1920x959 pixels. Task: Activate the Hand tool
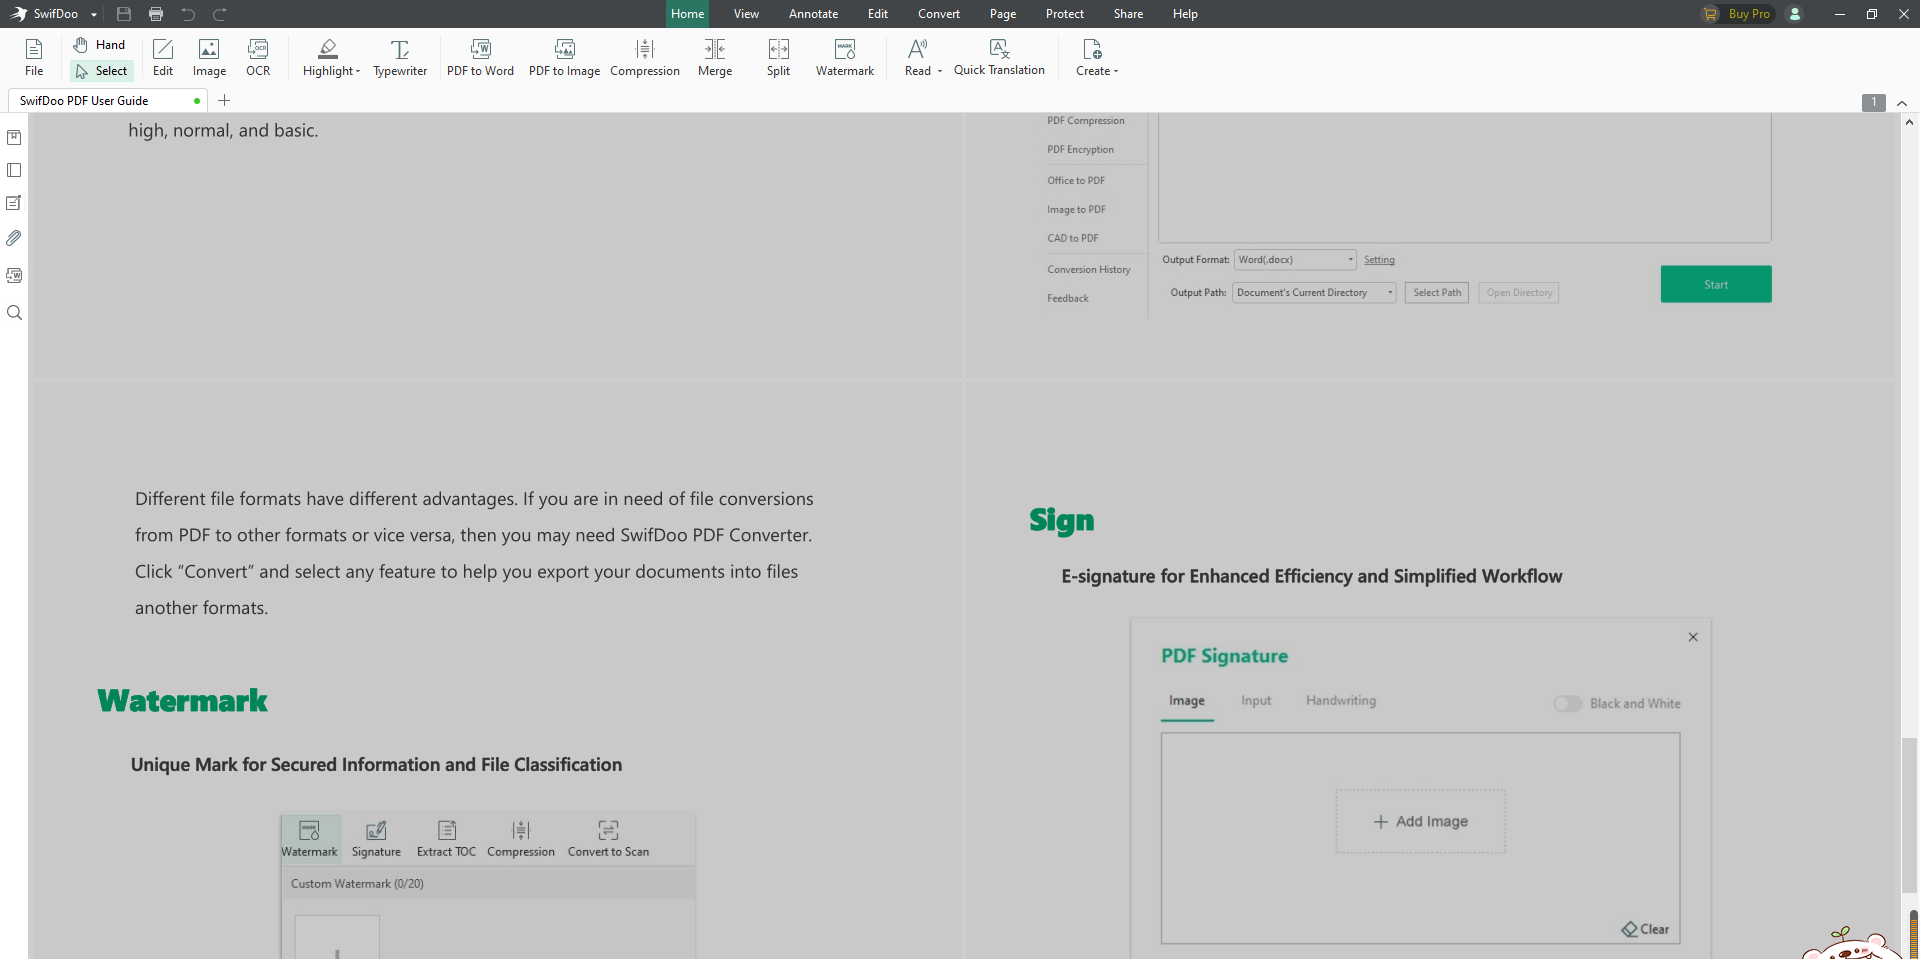(x=100, y=45)
